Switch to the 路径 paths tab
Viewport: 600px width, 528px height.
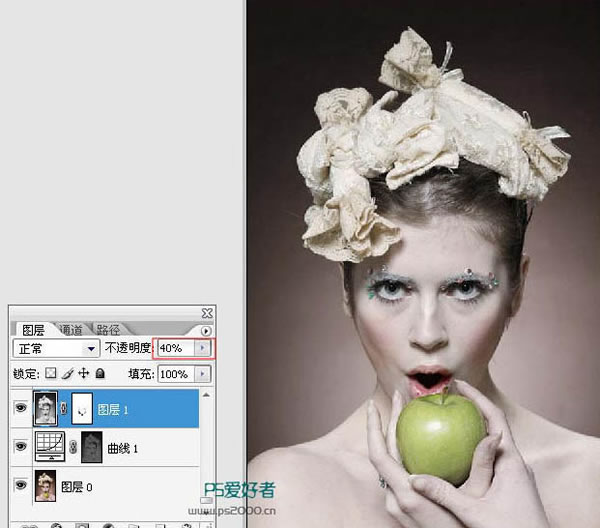[x=108, y=330]
